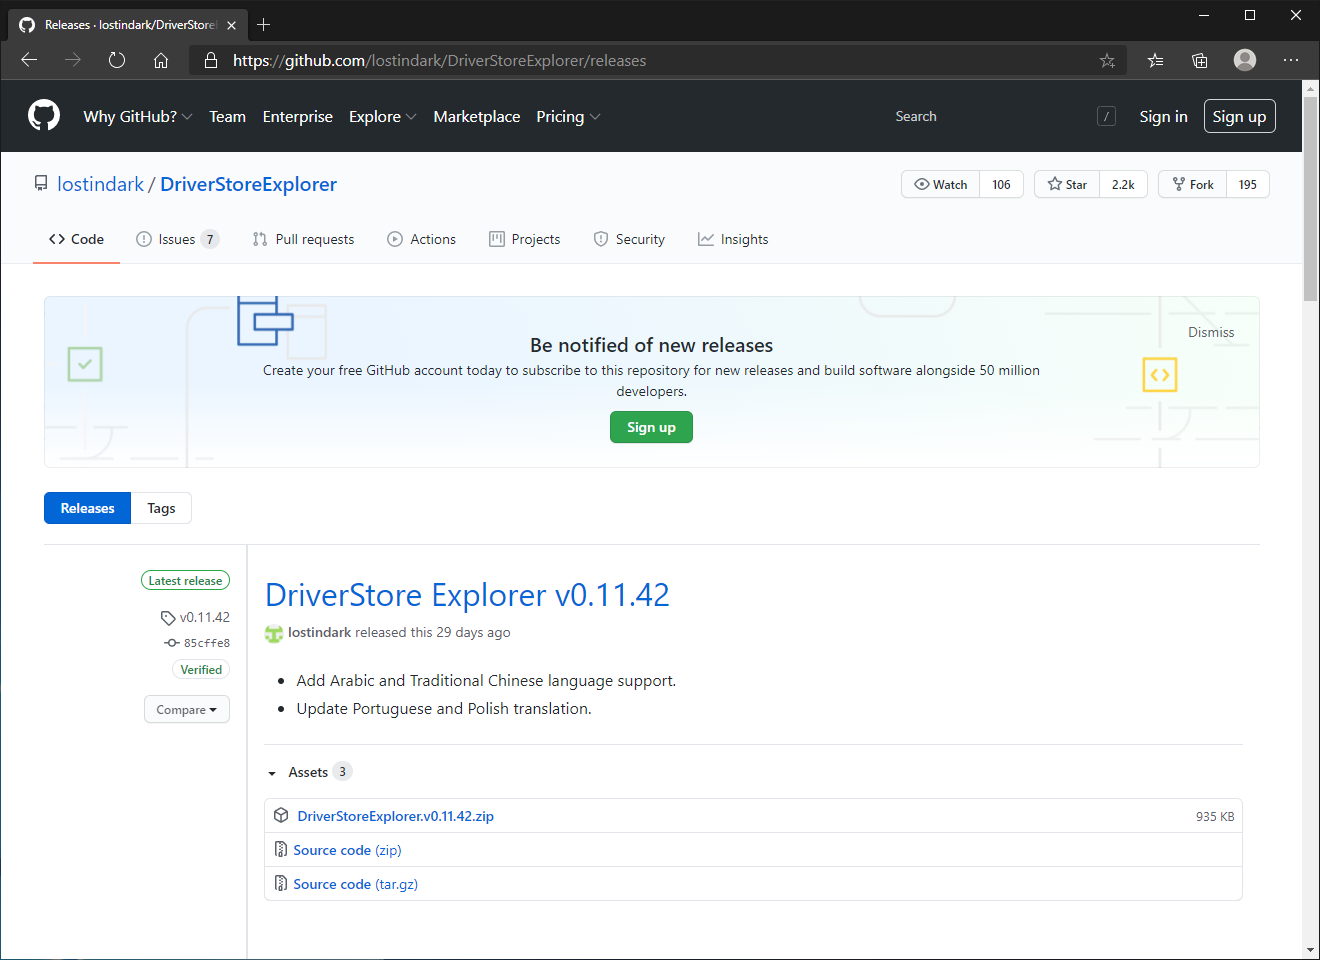Download DriverStoreExplorer.v0.11.42.zip
Image resolution: width=1320 pixels, height=960 pixels.
[x=395, y=816]
